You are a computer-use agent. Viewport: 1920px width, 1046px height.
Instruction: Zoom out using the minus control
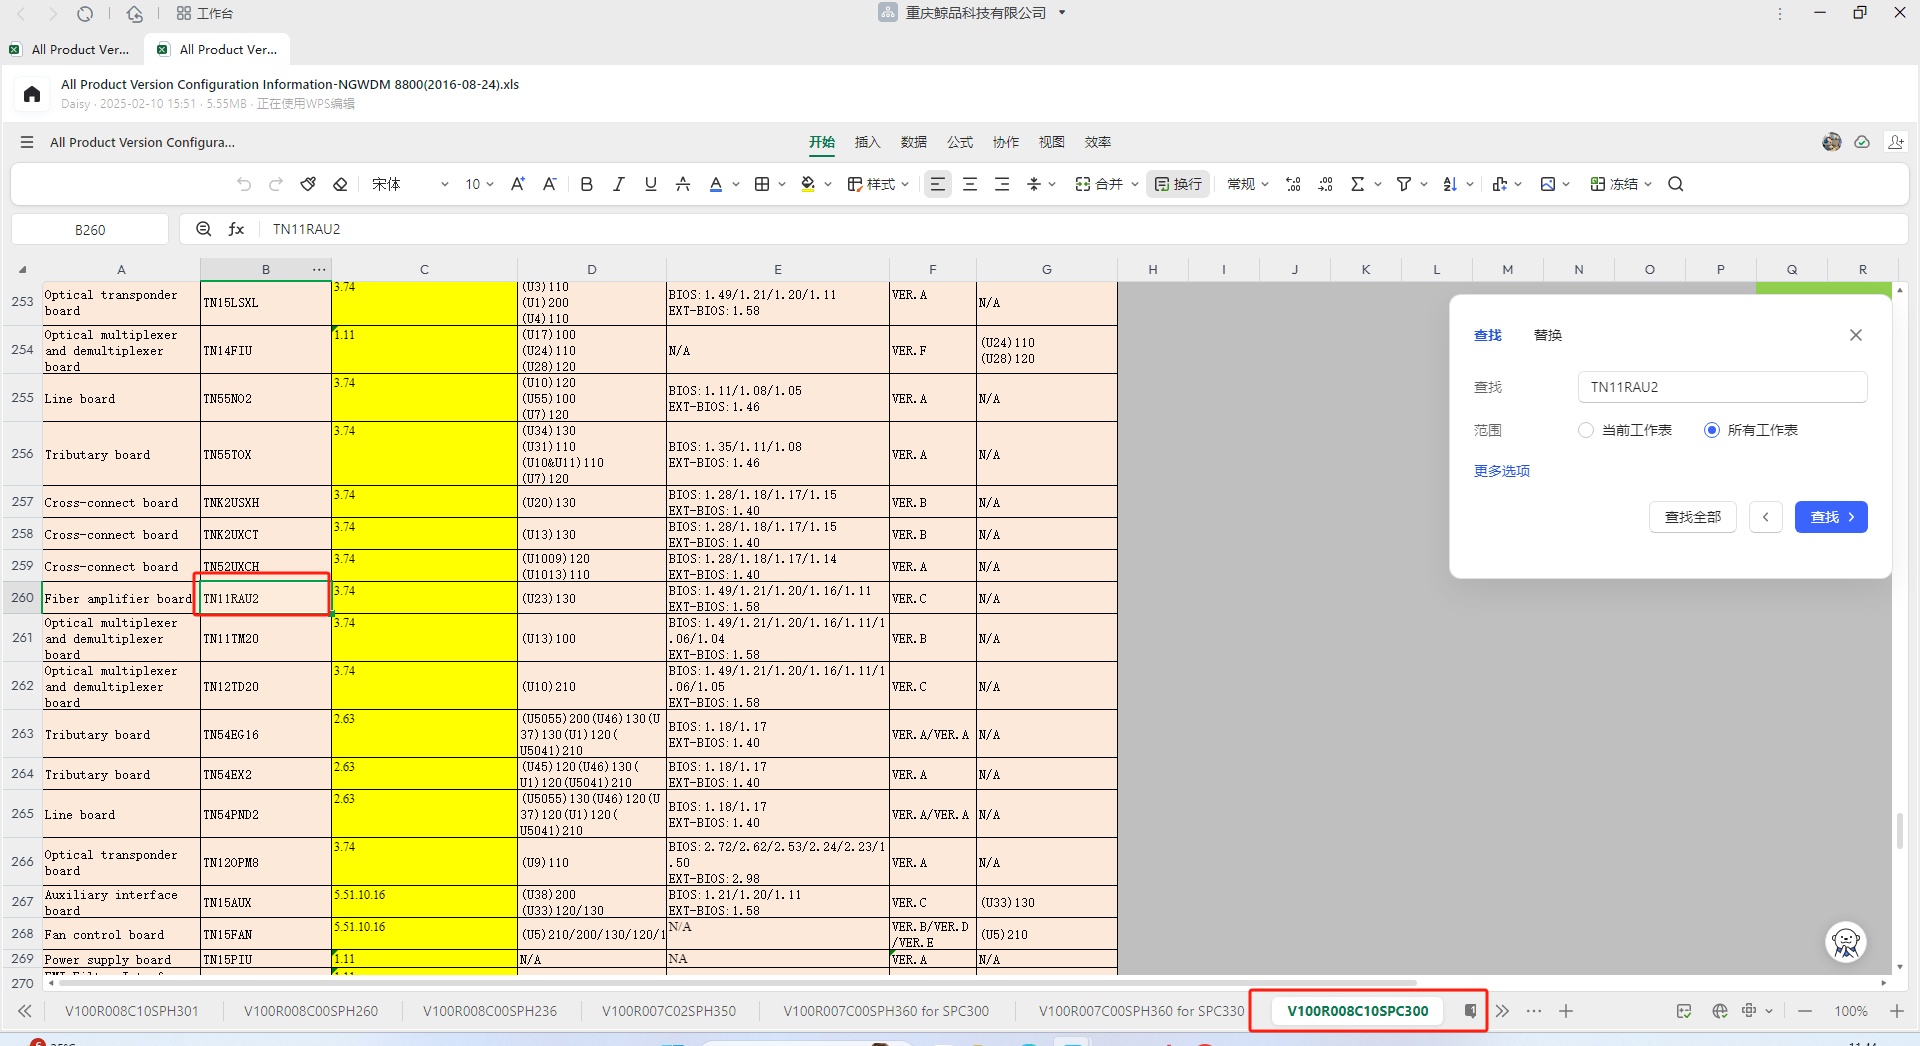1804,1011
